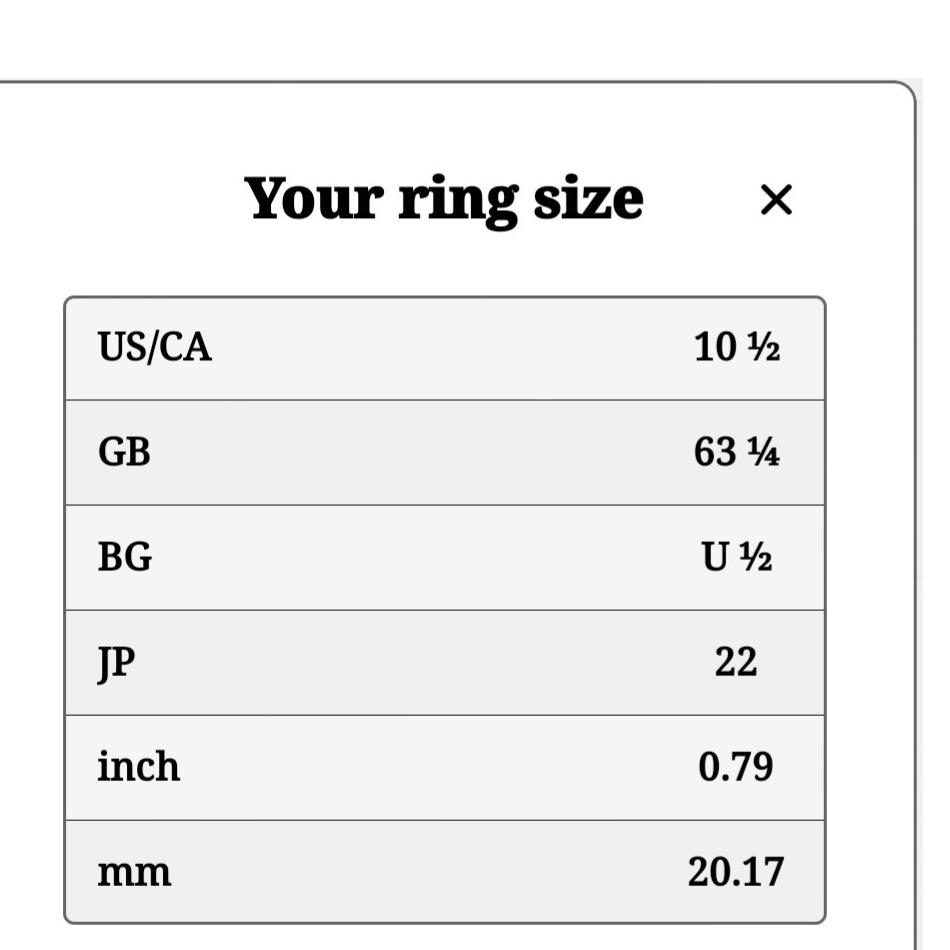Select the US/CA row label
This screenshot has height=950, width=950.
154,347
